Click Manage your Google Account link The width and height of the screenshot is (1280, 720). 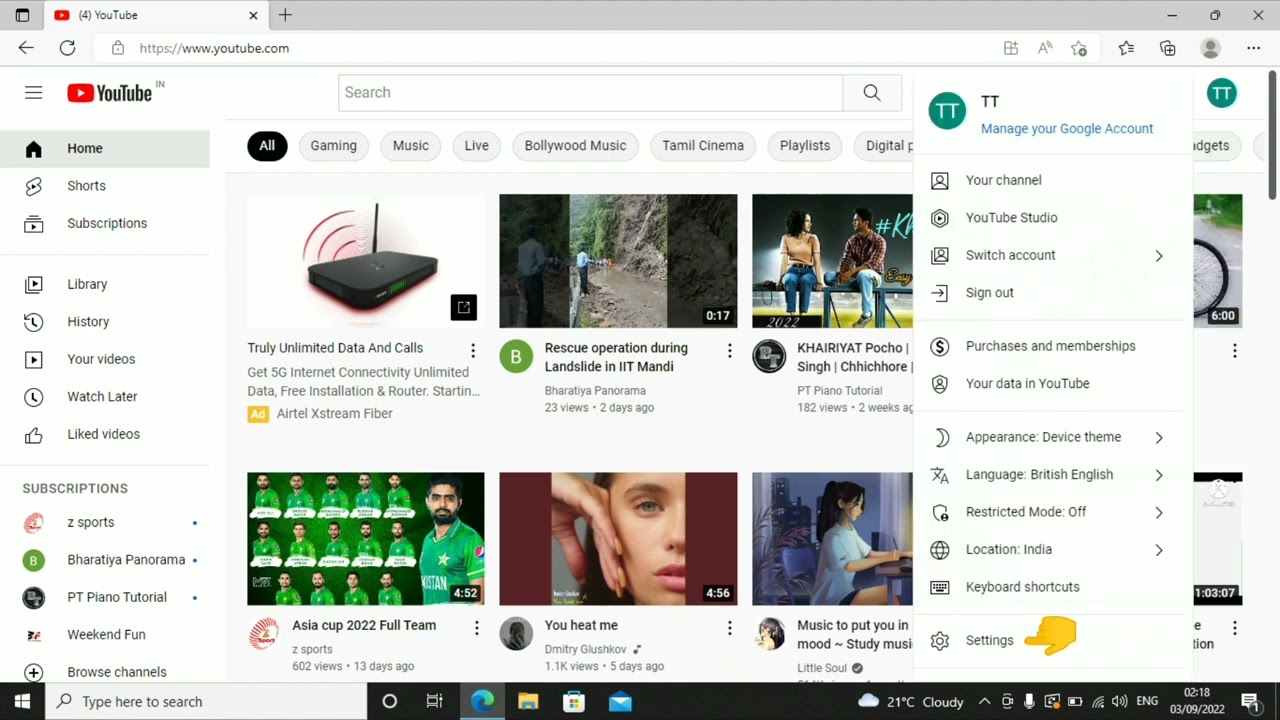coord(1067,129)
